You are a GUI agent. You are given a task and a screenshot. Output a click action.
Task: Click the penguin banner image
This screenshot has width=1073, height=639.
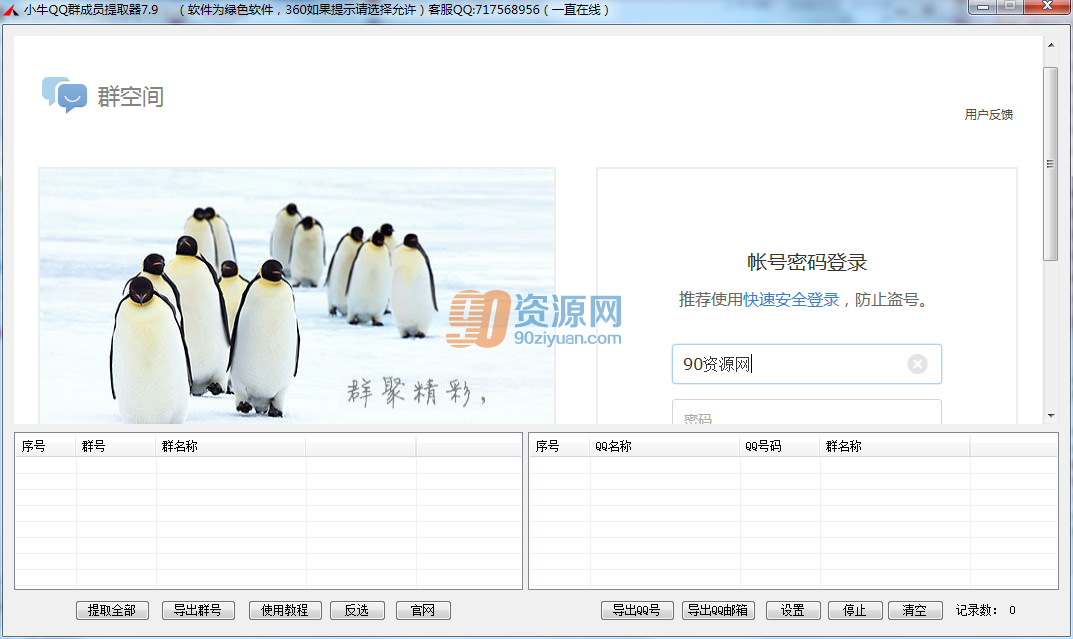coord(297,296)
